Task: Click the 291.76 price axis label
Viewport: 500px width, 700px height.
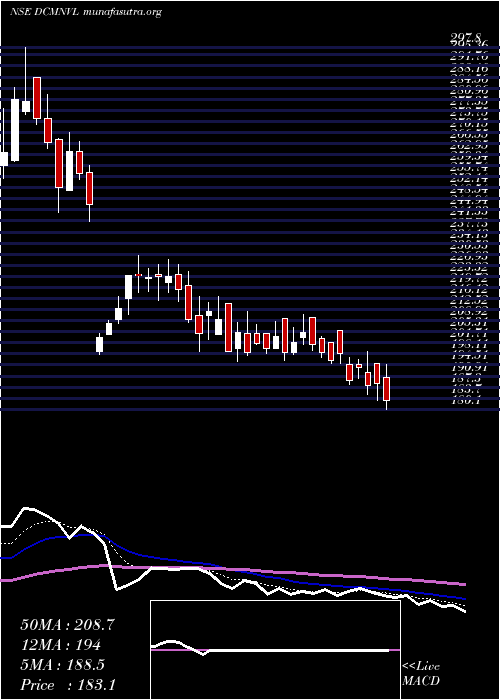Action: (x=469, y=57)
